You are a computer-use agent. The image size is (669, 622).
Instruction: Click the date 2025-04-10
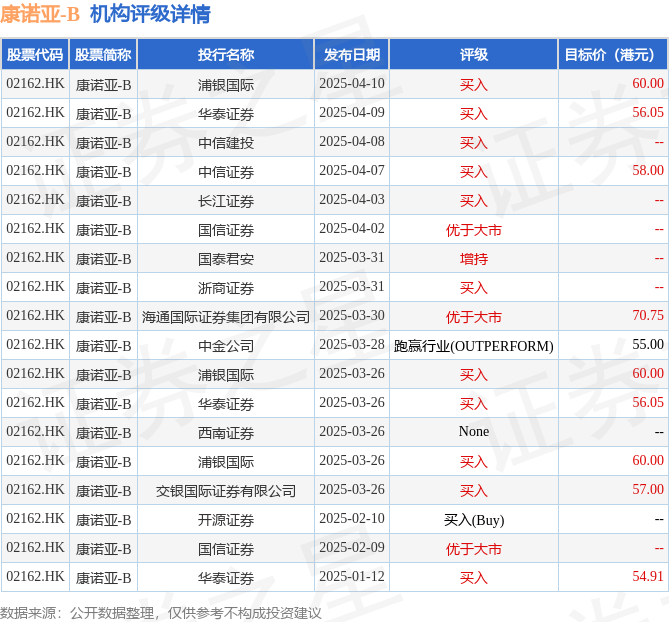tap(352, 84)
